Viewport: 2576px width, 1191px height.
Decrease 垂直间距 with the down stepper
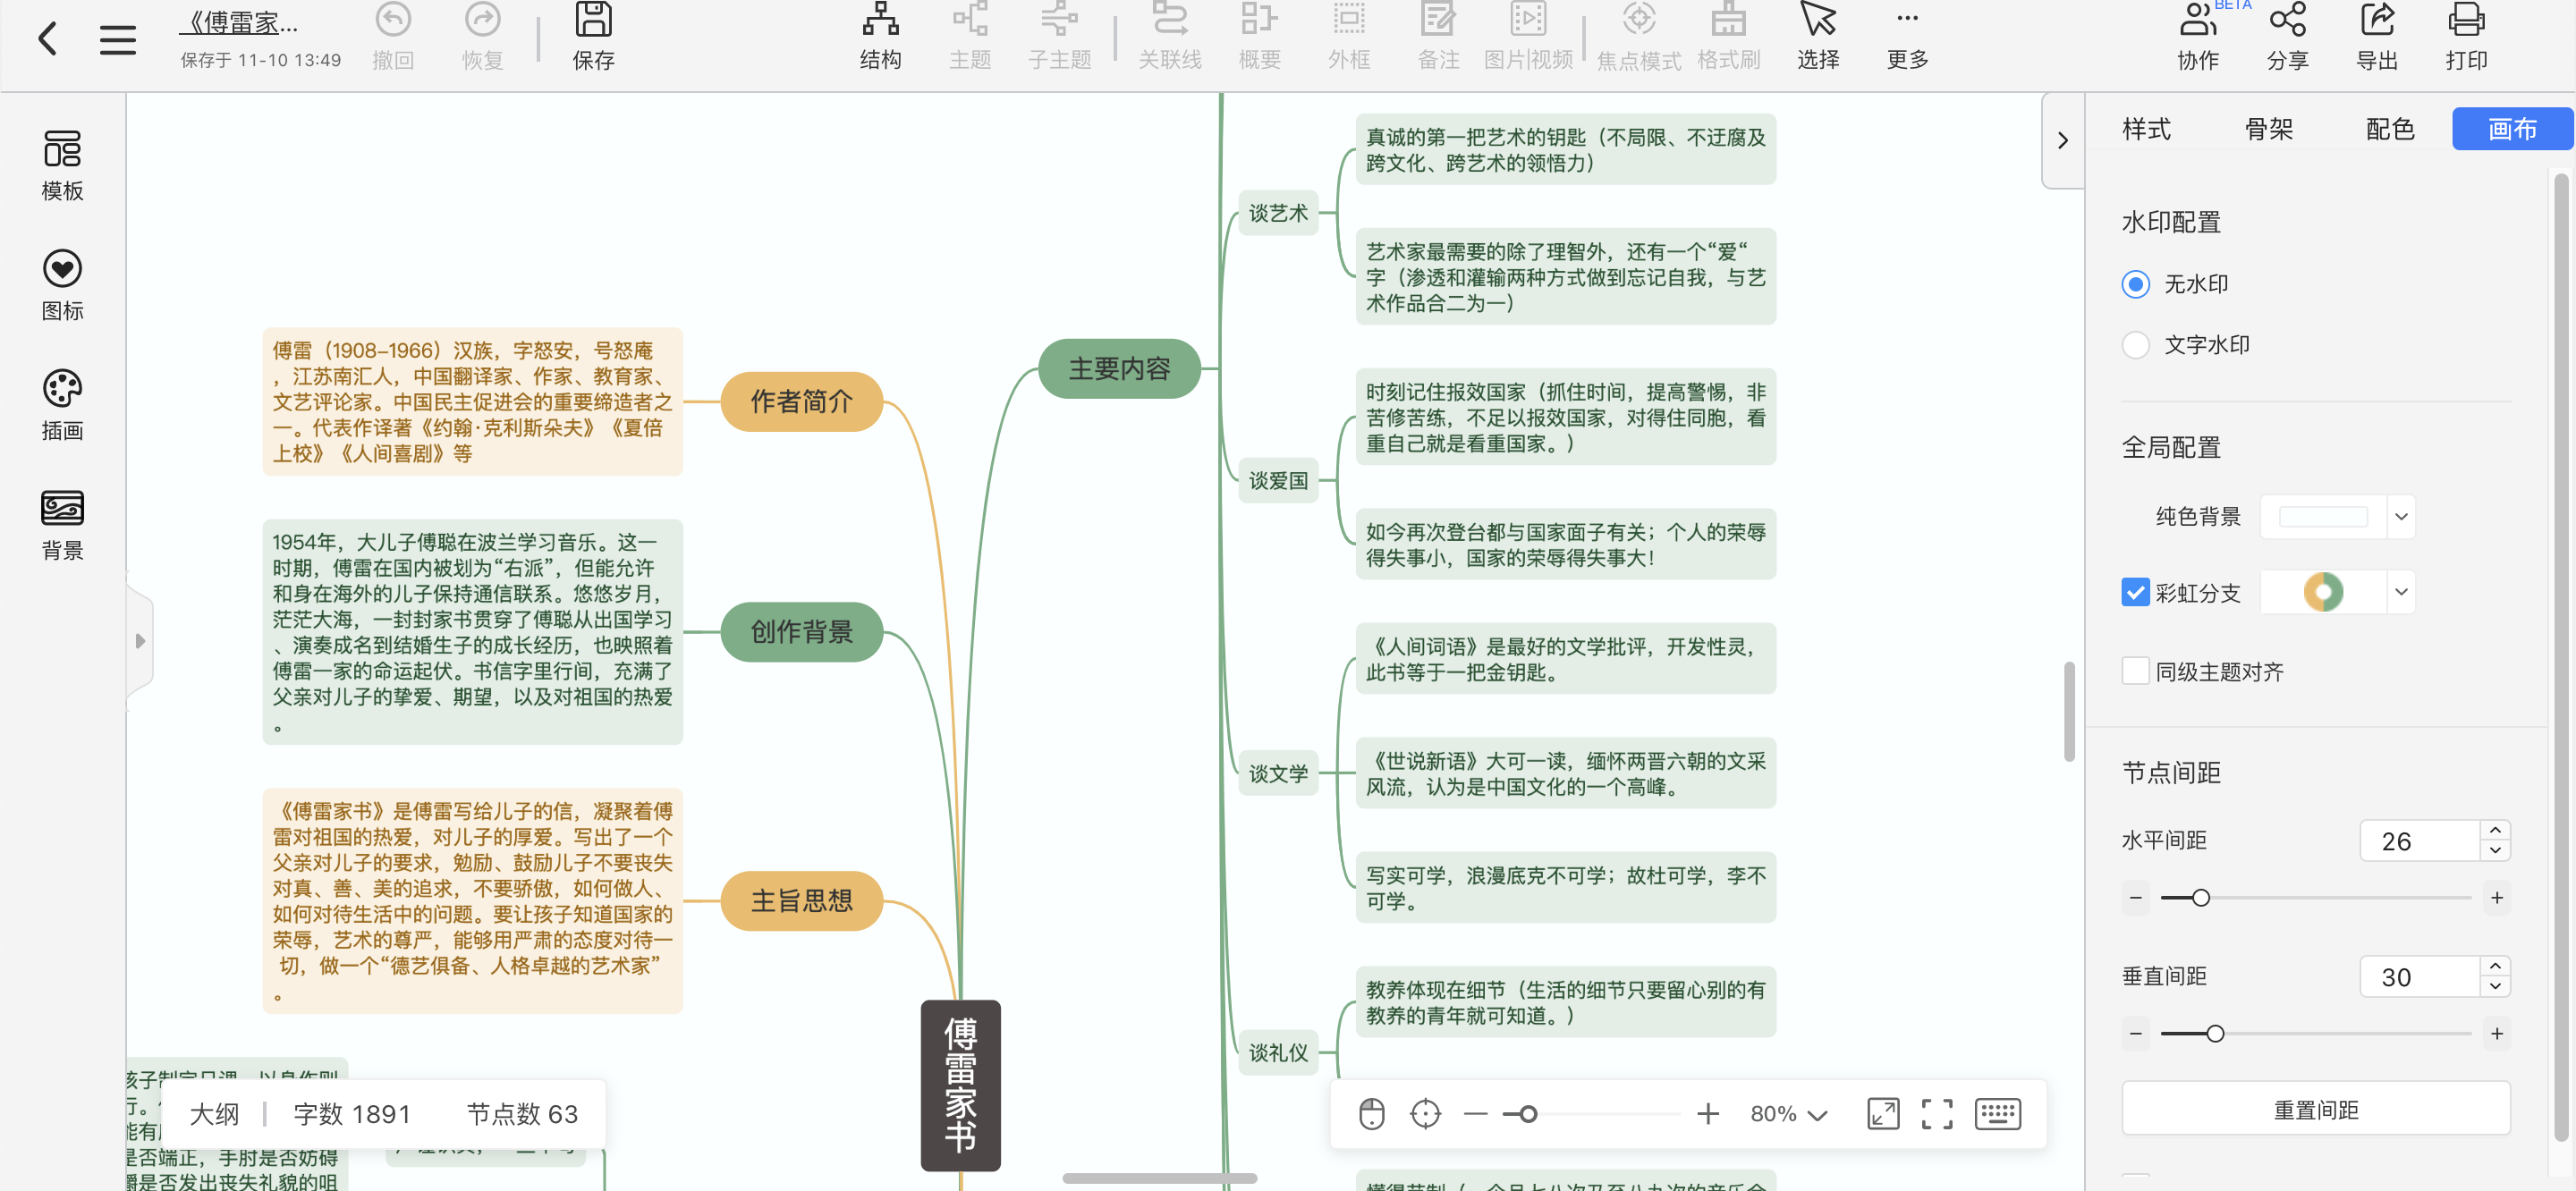[2495, 987]
